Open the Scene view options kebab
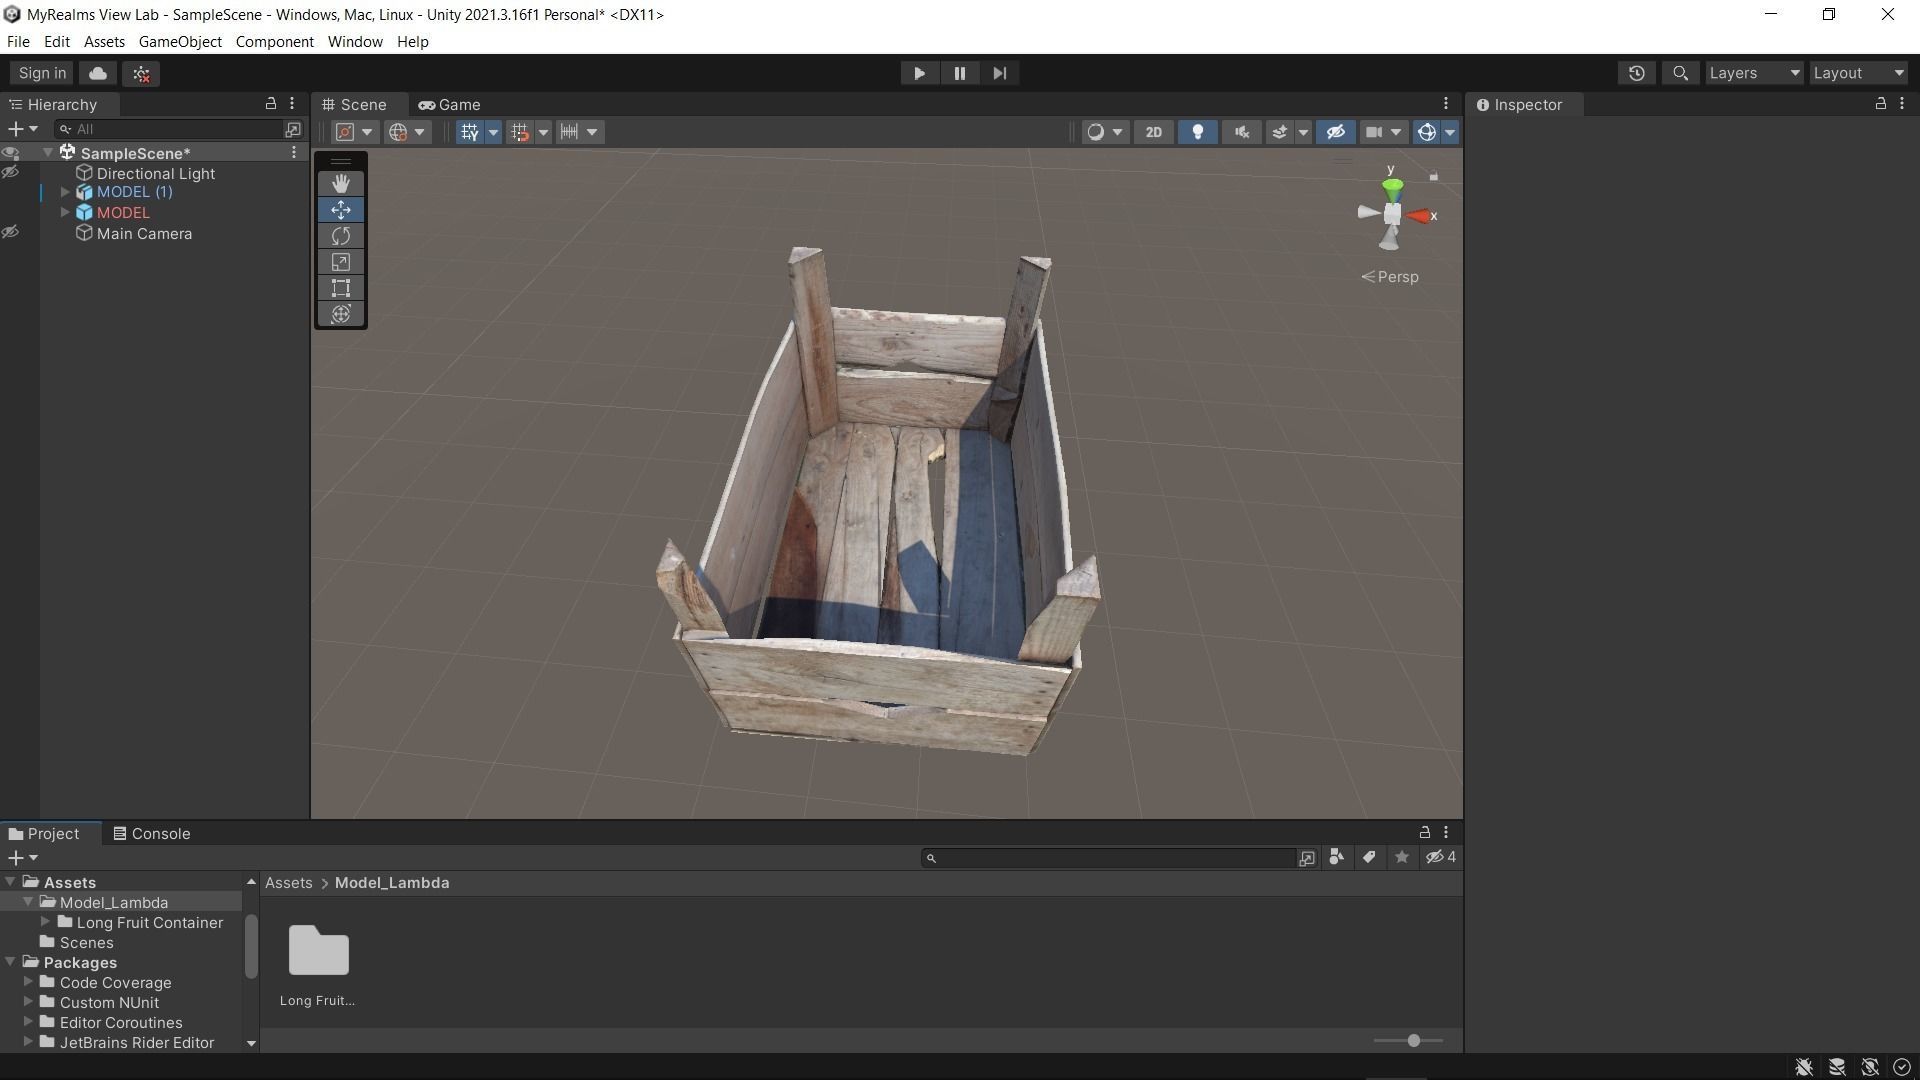Viewport: 1920px width, 1080px height. (x=1446, y=104)
